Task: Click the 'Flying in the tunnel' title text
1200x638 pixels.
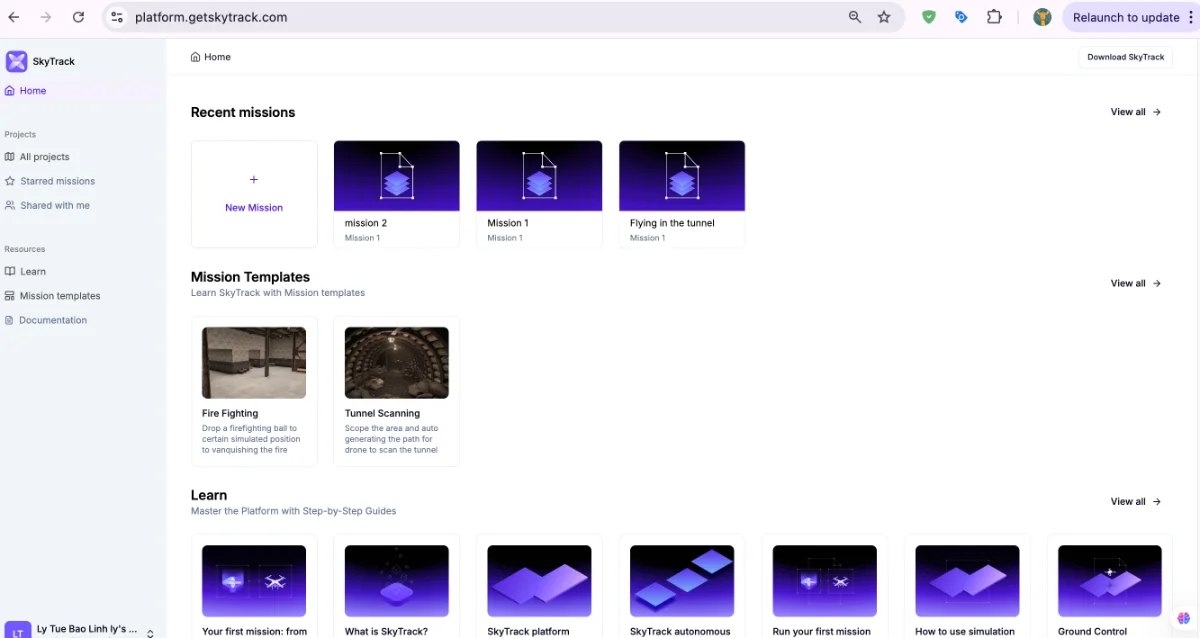Action: [672, 223]
